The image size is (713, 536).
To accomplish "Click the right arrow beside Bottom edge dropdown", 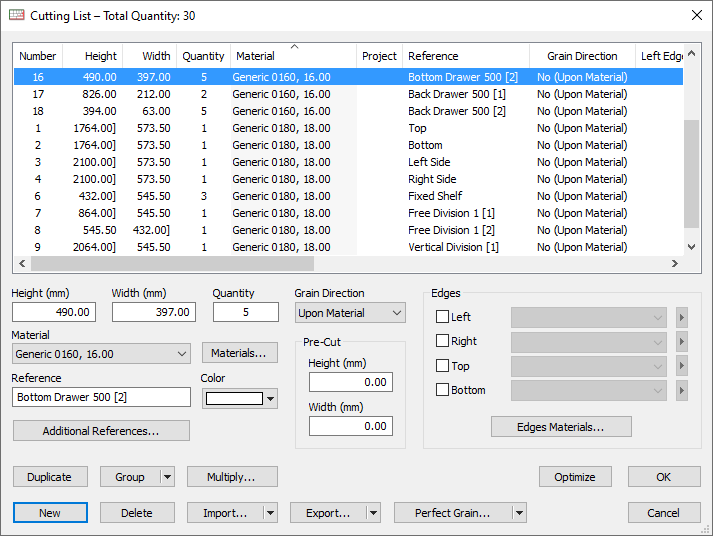I will (682, 390).
